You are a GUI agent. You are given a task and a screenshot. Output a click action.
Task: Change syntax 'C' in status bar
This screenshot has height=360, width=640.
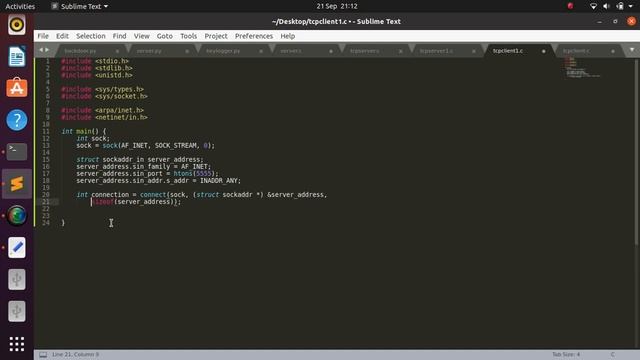[x=612, y=354]
